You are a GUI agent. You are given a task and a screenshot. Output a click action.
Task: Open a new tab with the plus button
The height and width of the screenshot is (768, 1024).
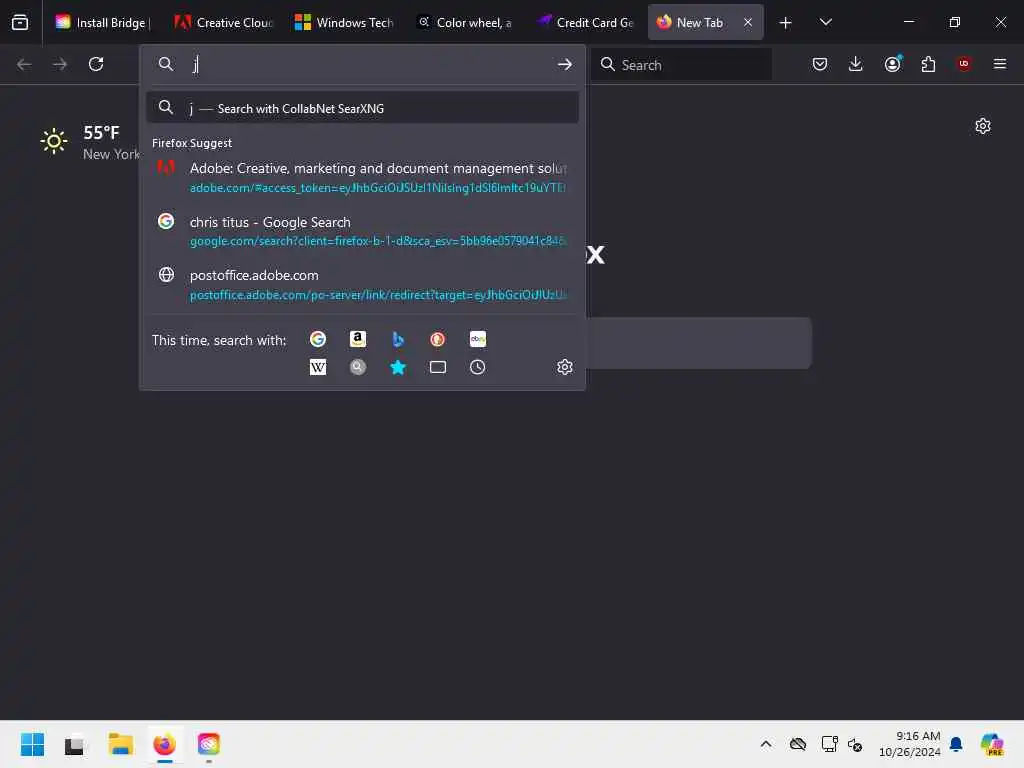tap(786, 23)
